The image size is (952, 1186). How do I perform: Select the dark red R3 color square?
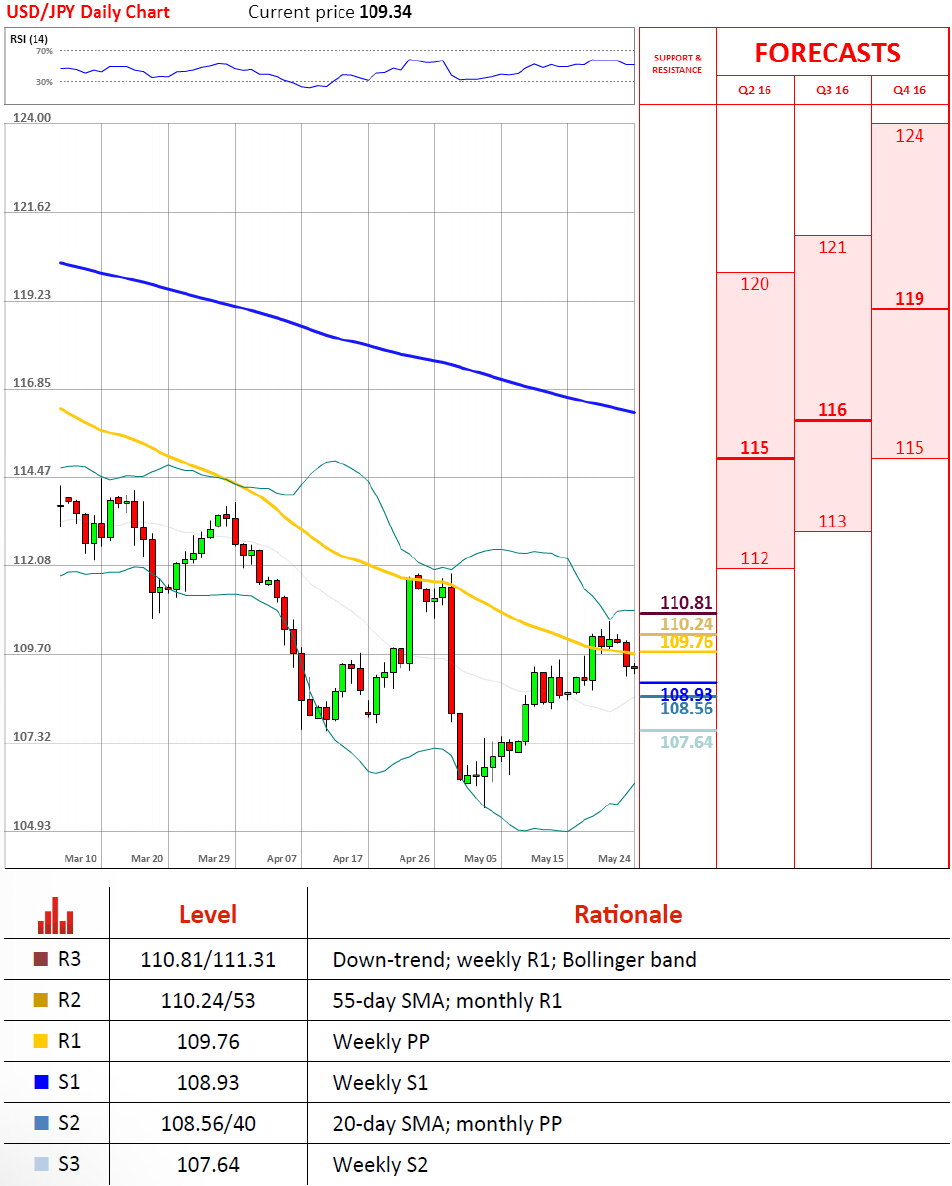tap(41, 960)
